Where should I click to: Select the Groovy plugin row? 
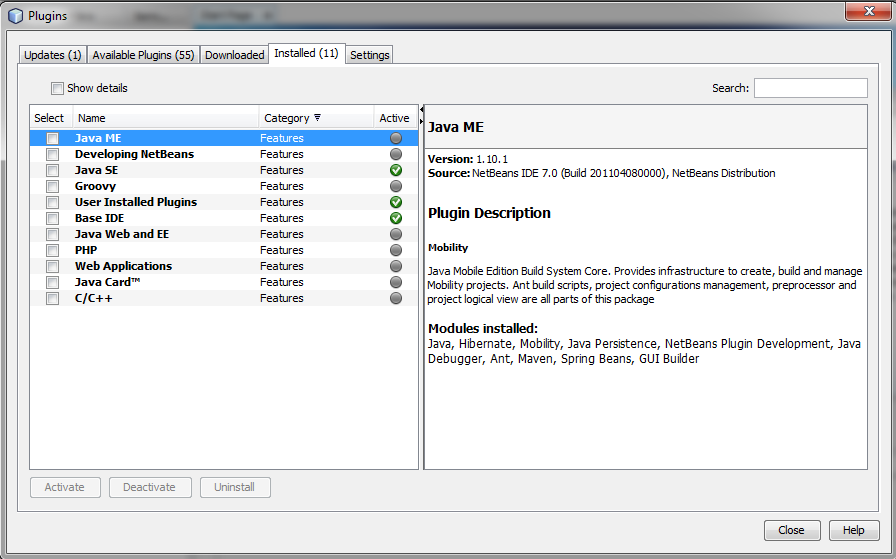224,186
